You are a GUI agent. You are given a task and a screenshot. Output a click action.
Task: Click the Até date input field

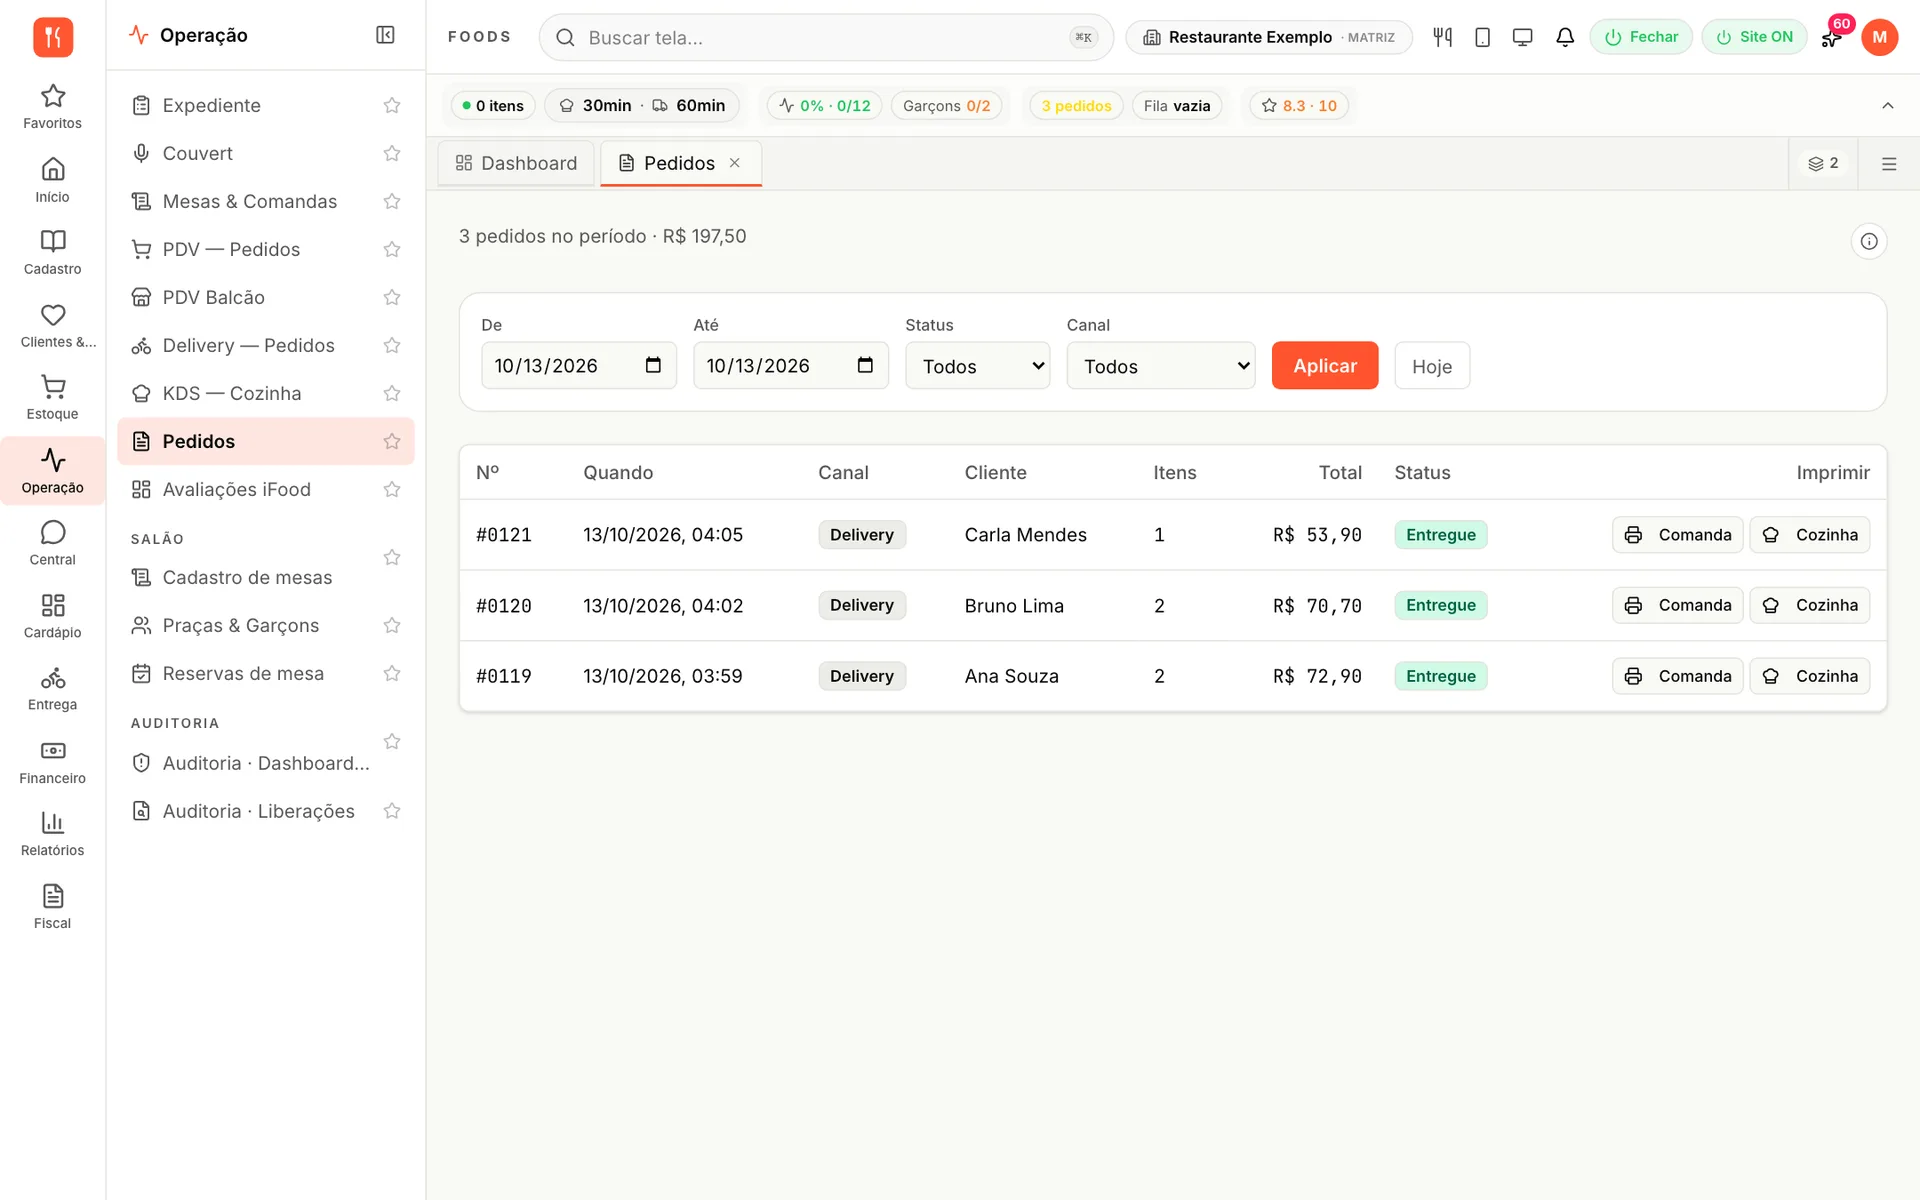pos(790,365)
